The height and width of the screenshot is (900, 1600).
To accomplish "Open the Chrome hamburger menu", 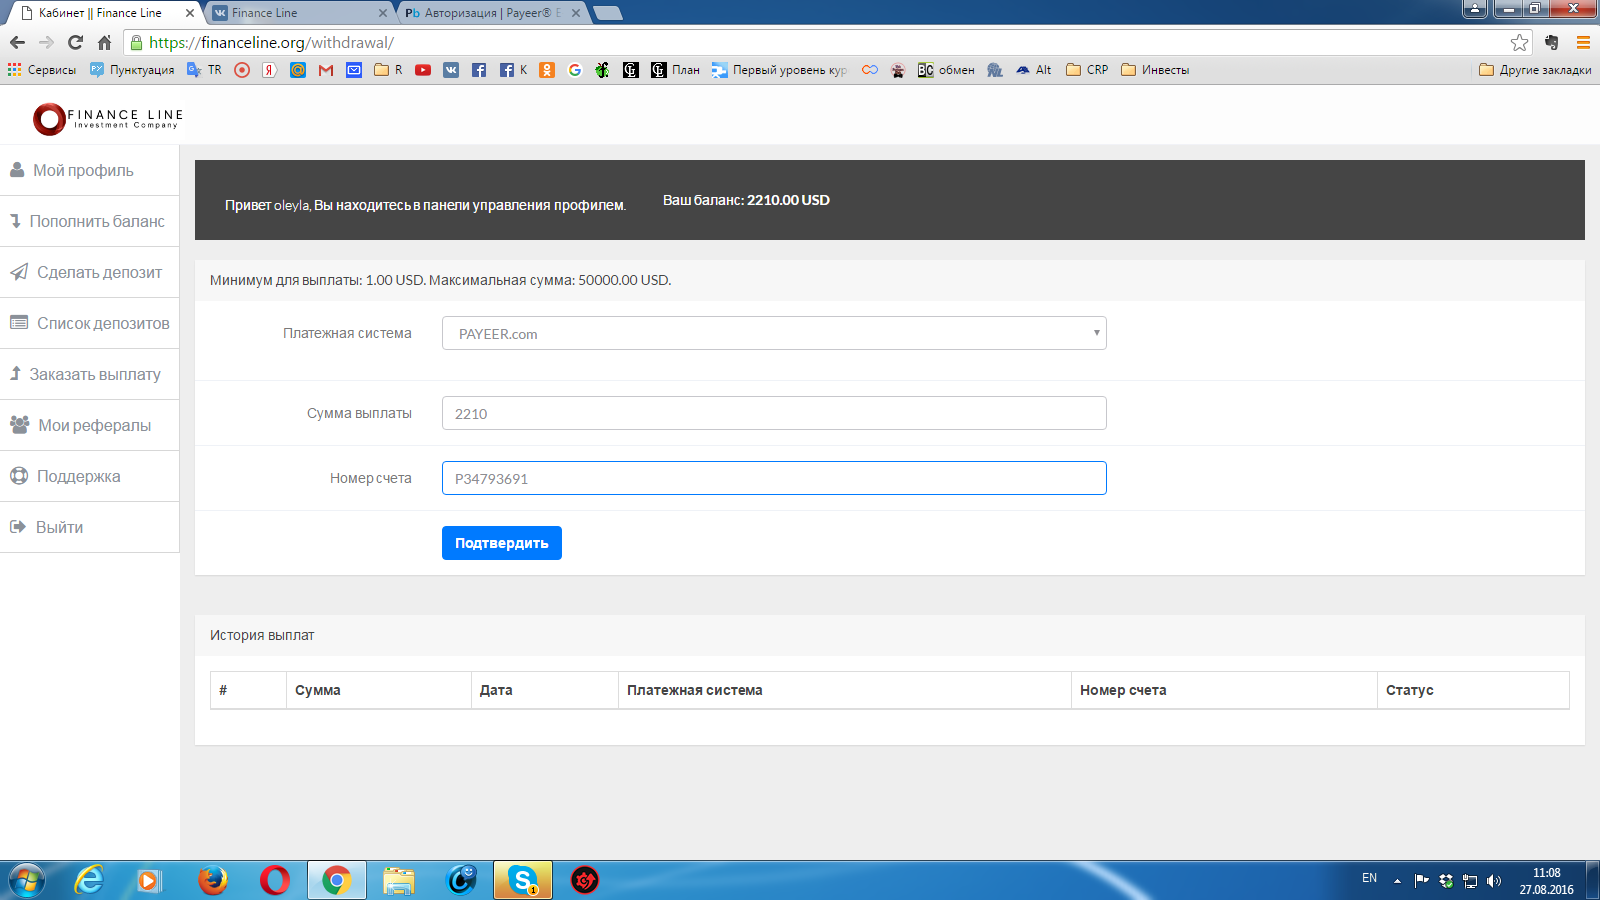I will click(x=1583, y=42).
